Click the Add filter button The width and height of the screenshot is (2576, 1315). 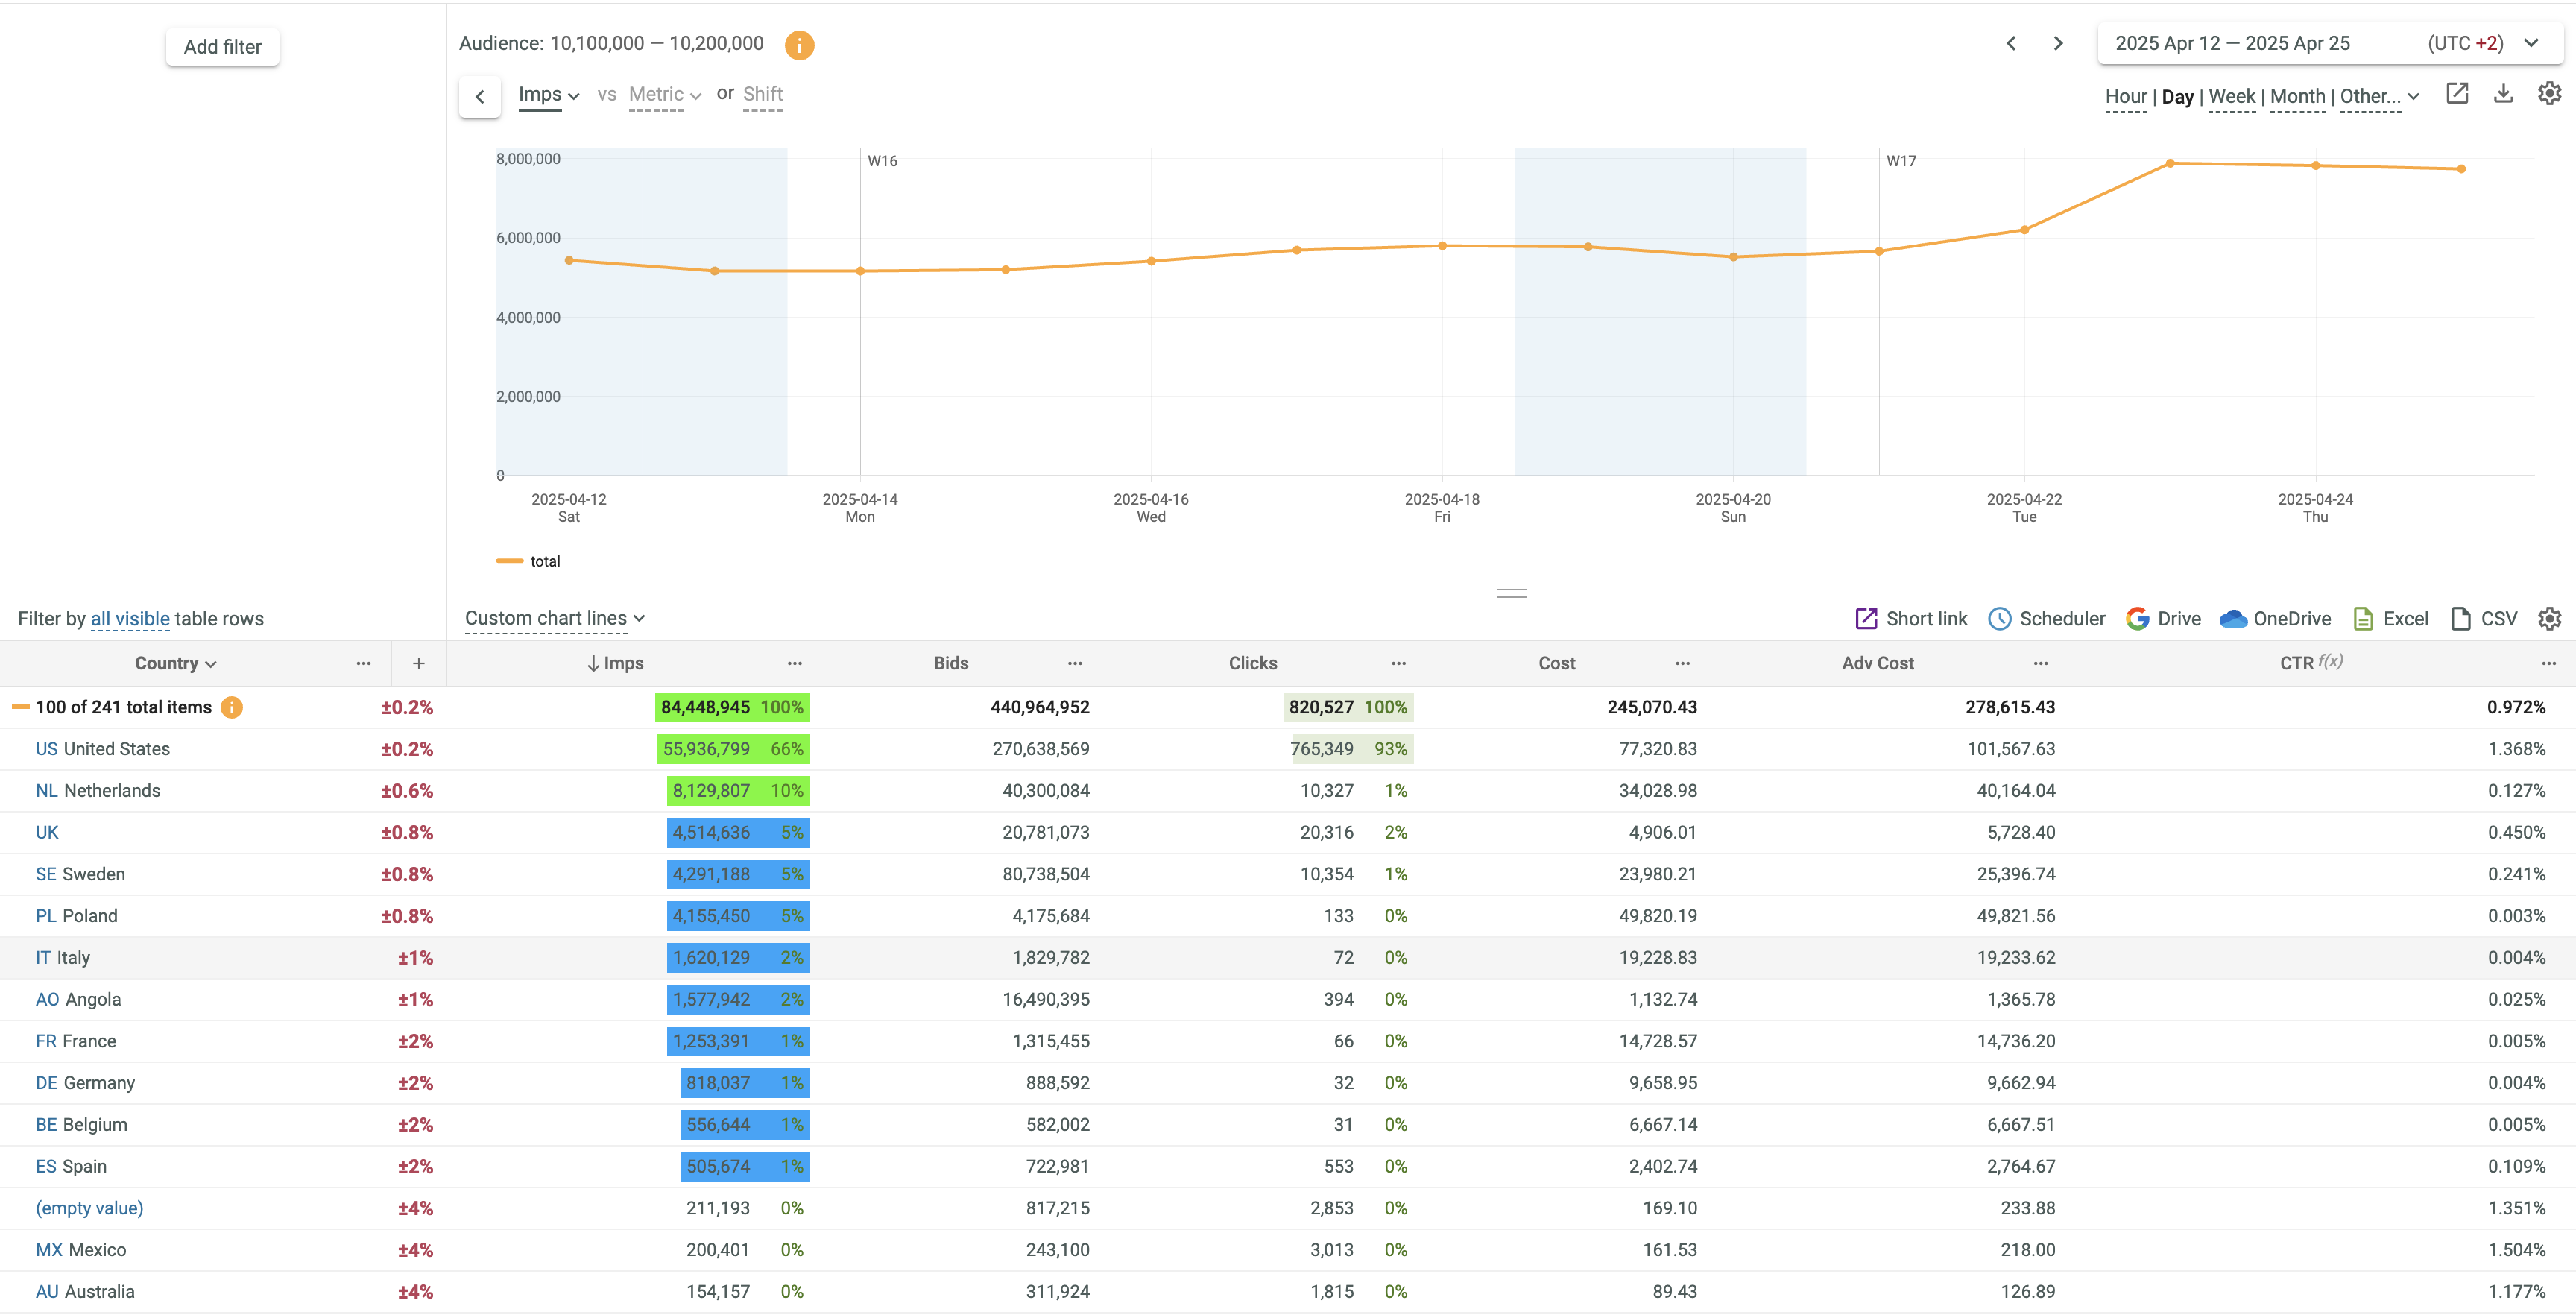222,47
